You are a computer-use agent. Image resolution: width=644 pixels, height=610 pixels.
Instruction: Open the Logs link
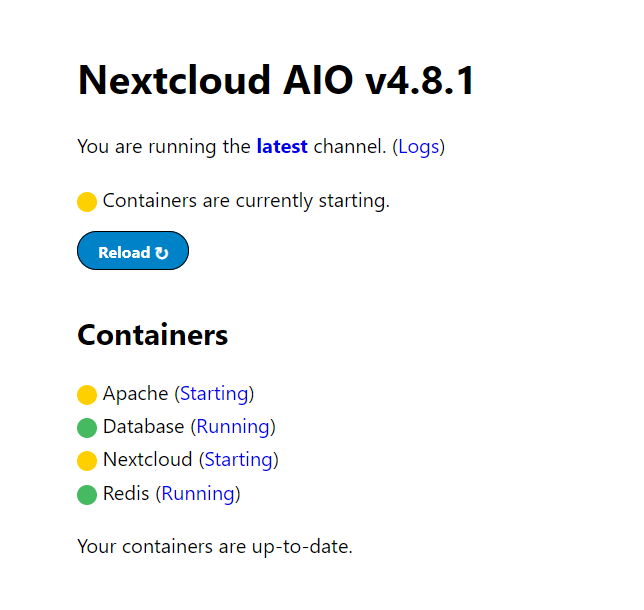(x=419, y=147)
